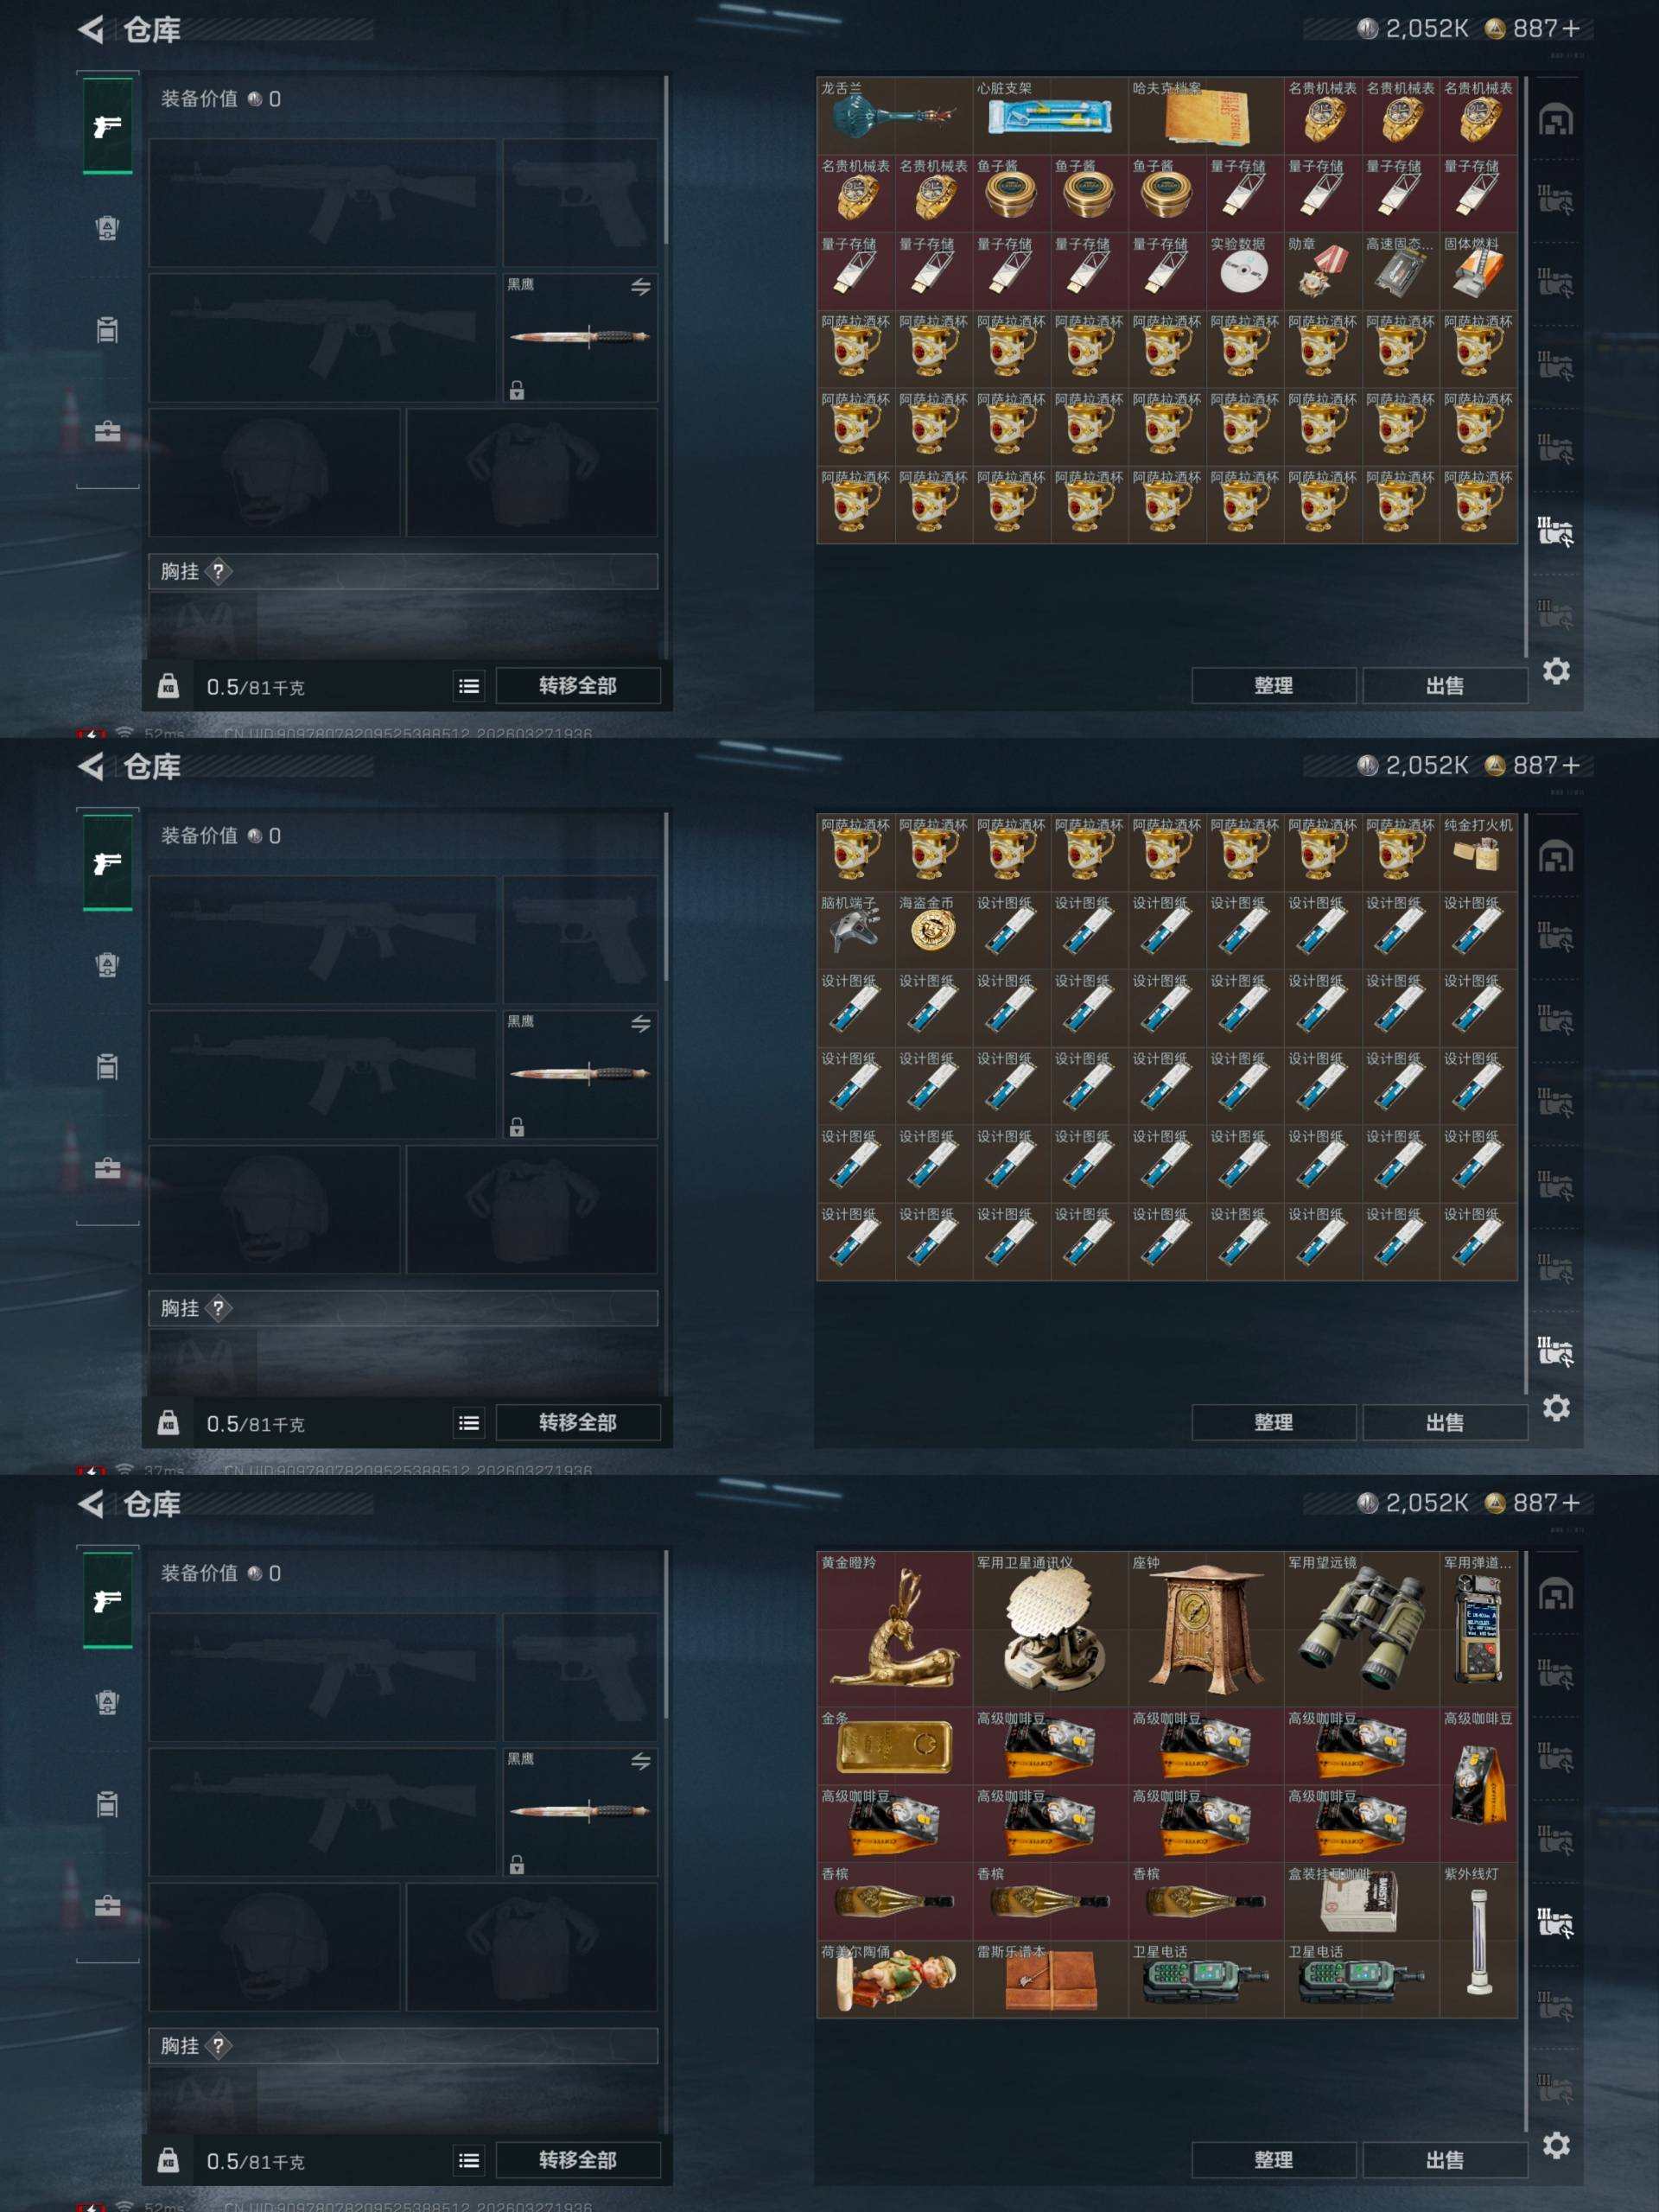Image resolution: width=1659 pixels, height=2212 pixels.
Task: Select the 盒装挂耳咖啡 boxed coffee item
Action: pyautogui.click(x=1361, y=1901)
